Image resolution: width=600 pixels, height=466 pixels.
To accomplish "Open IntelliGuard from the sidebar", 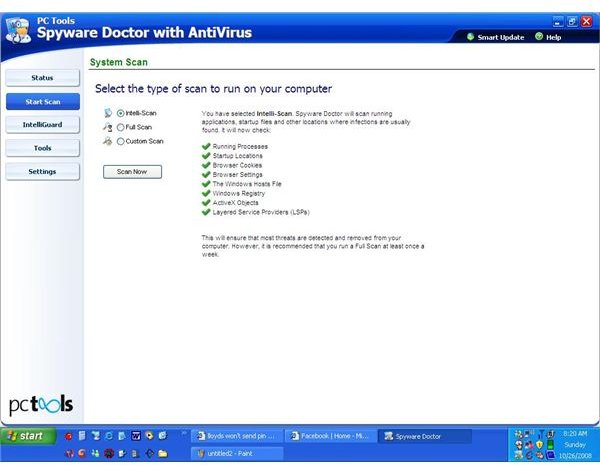I will coord(42,125).
